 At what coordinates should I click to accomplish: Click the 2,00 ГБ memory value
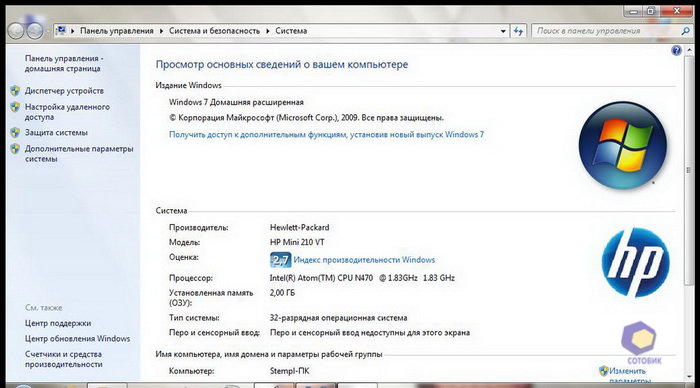[282, 293]
